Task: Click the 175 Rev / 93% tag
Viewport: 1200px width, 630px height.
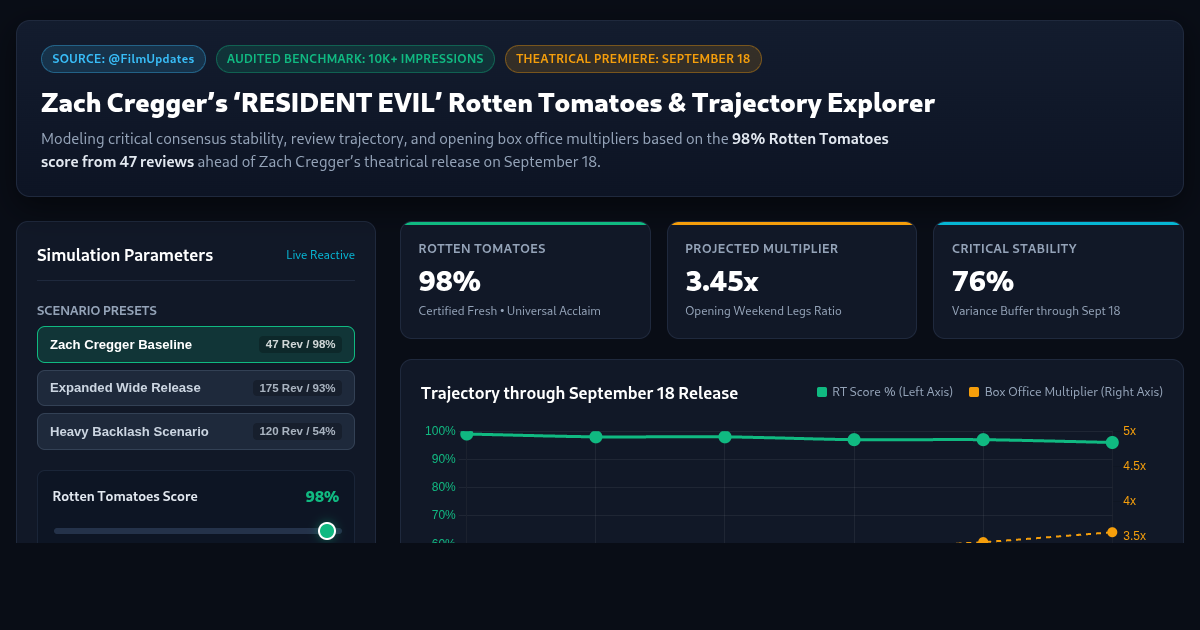Action: point(298,388)
